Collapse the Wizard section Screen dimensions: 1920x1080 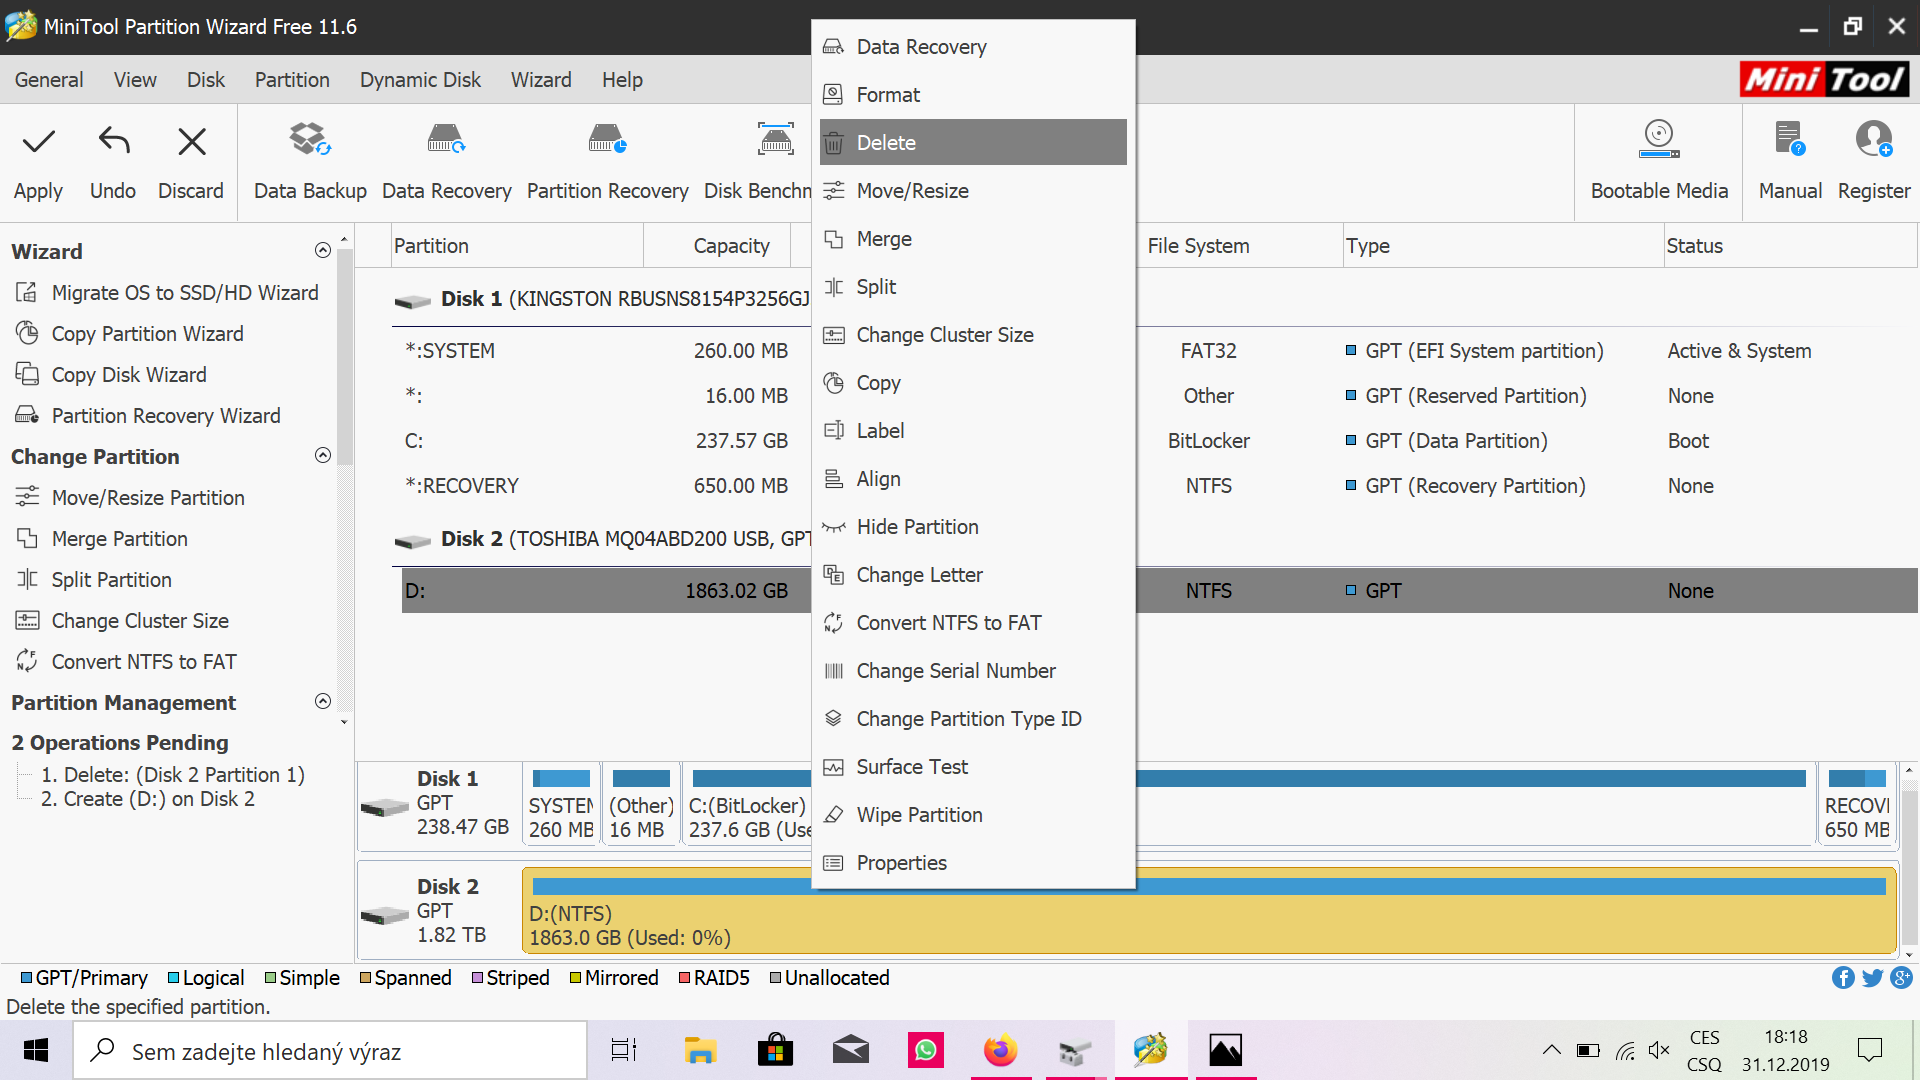(323, 251)
